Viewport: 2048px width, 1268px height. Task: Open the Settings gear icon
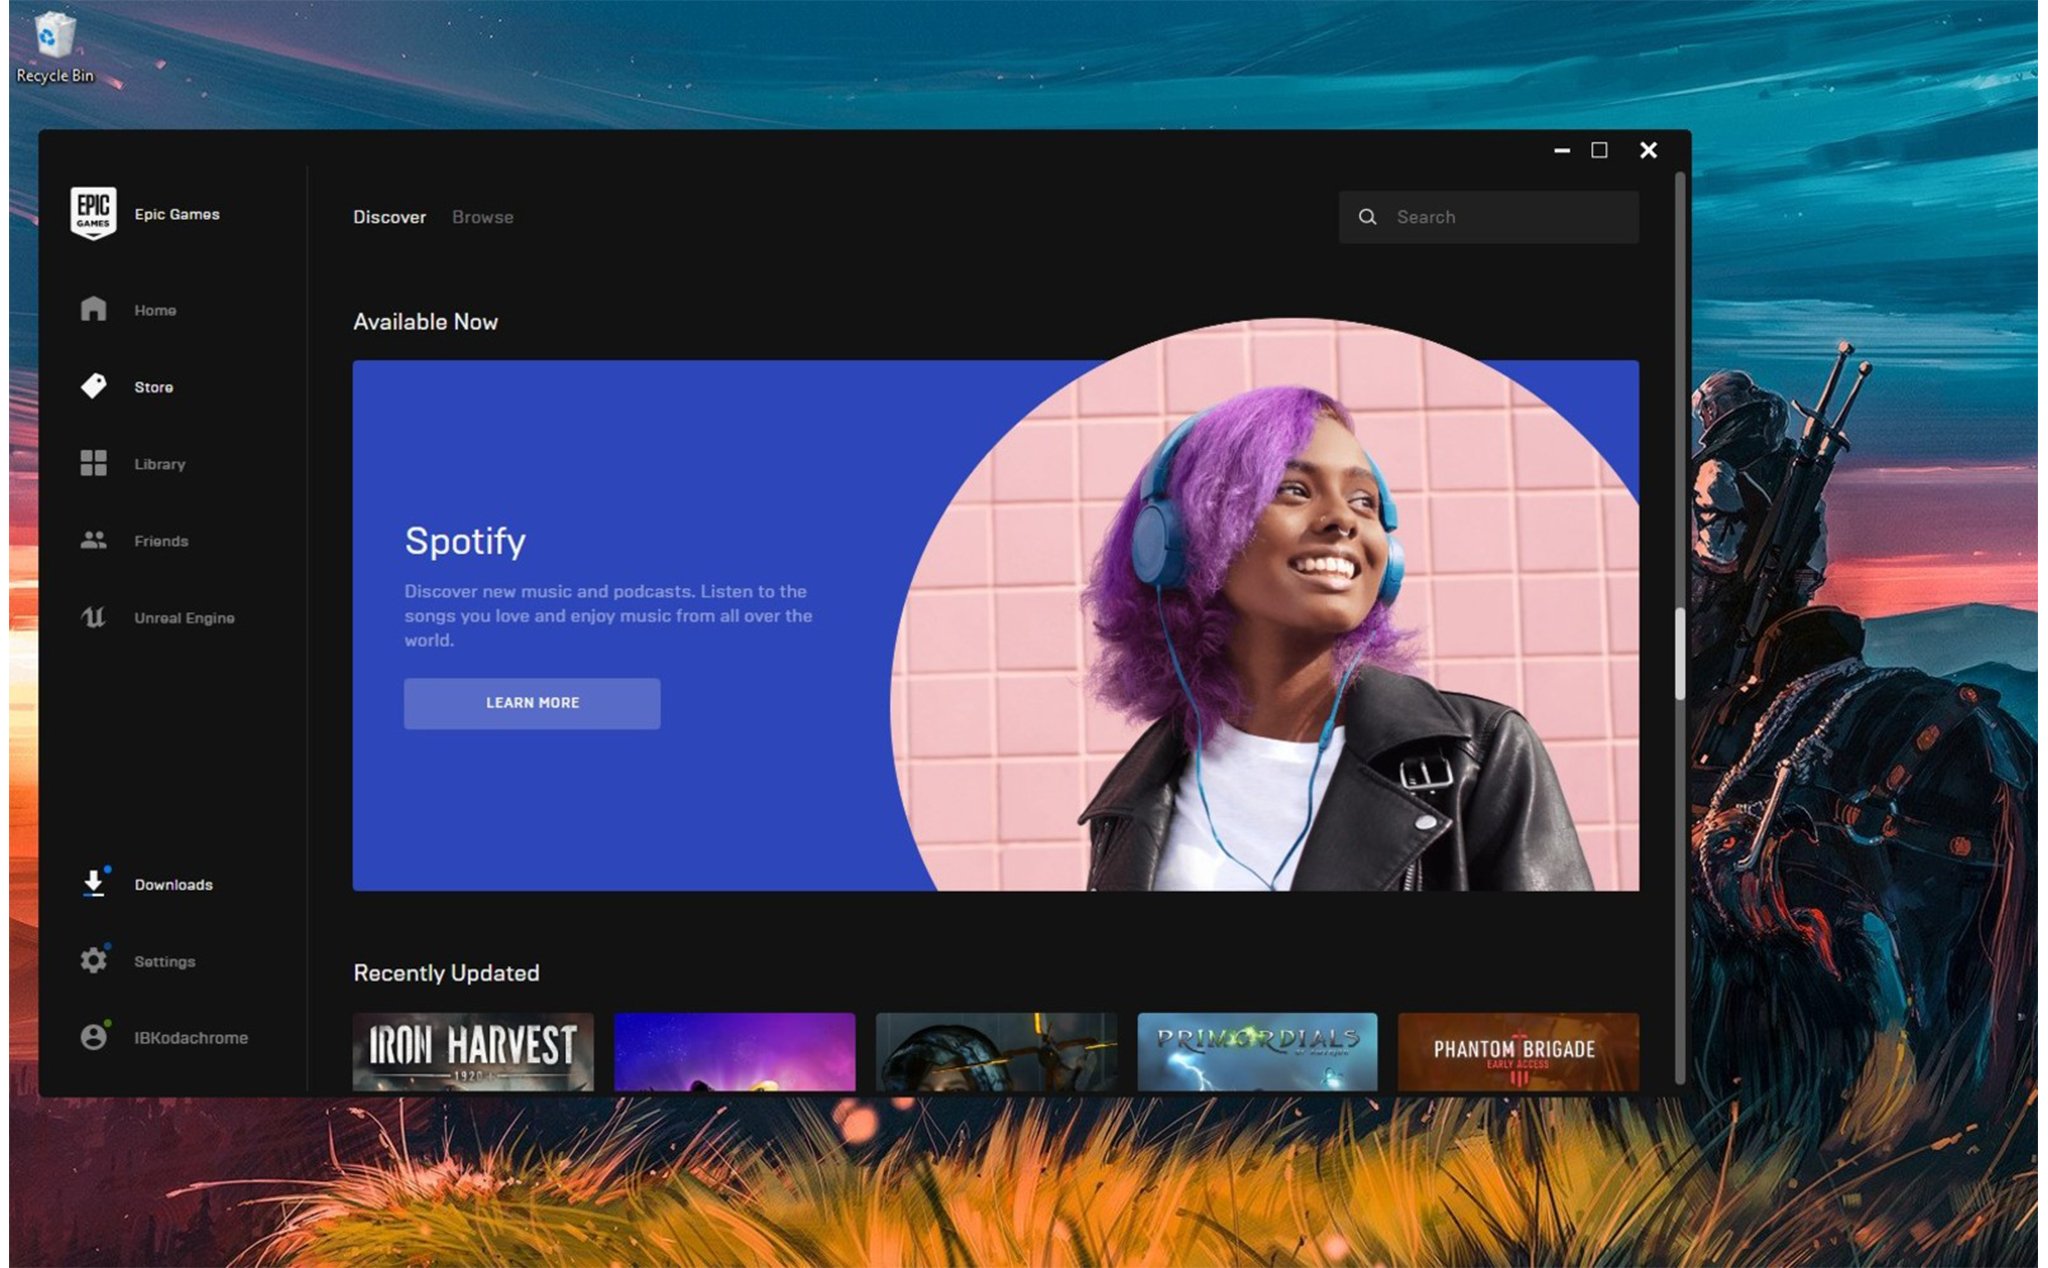[93, 960]
